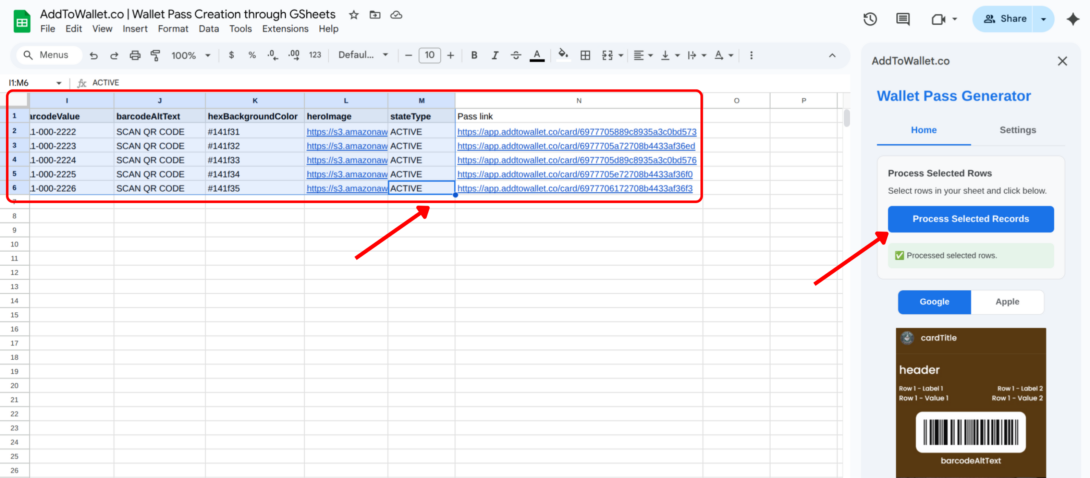Open the 123 number formats menu

pyautogui.click(x=315, y=56)
